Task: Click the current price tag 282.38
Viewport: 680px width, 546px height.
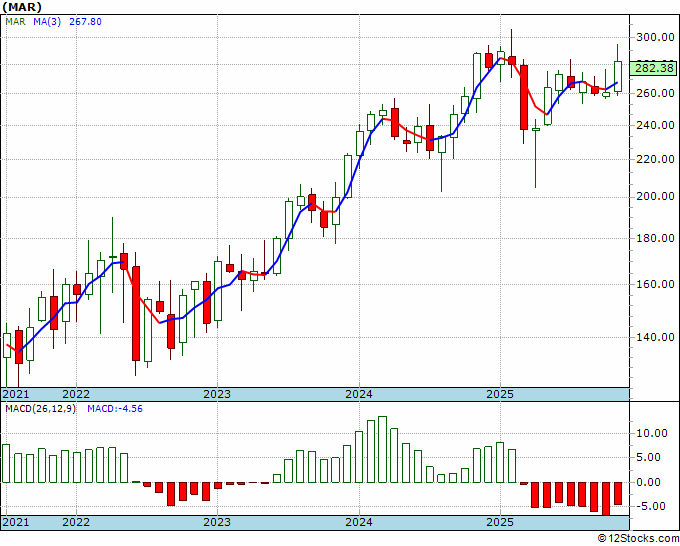Action: tap(654, 68)
